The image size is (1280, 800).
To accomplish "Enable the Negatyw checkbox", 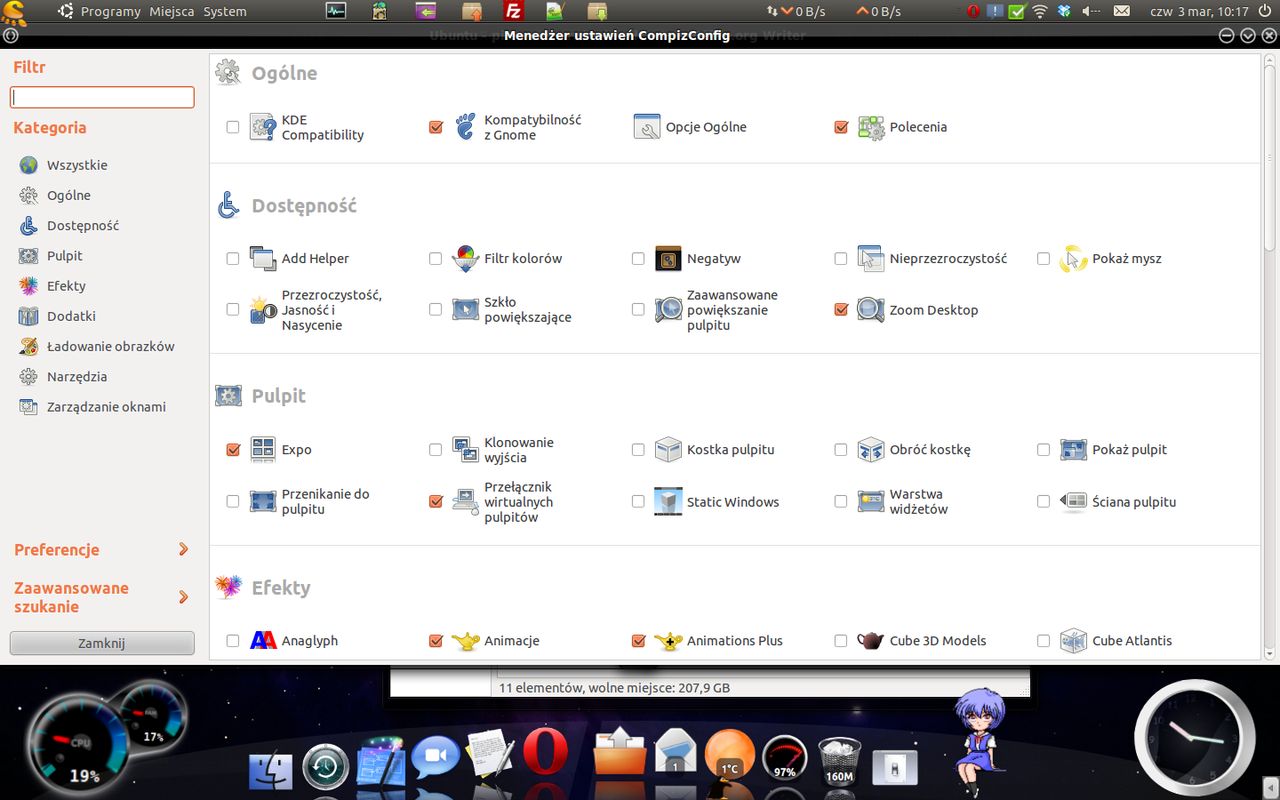I will 638,258.
